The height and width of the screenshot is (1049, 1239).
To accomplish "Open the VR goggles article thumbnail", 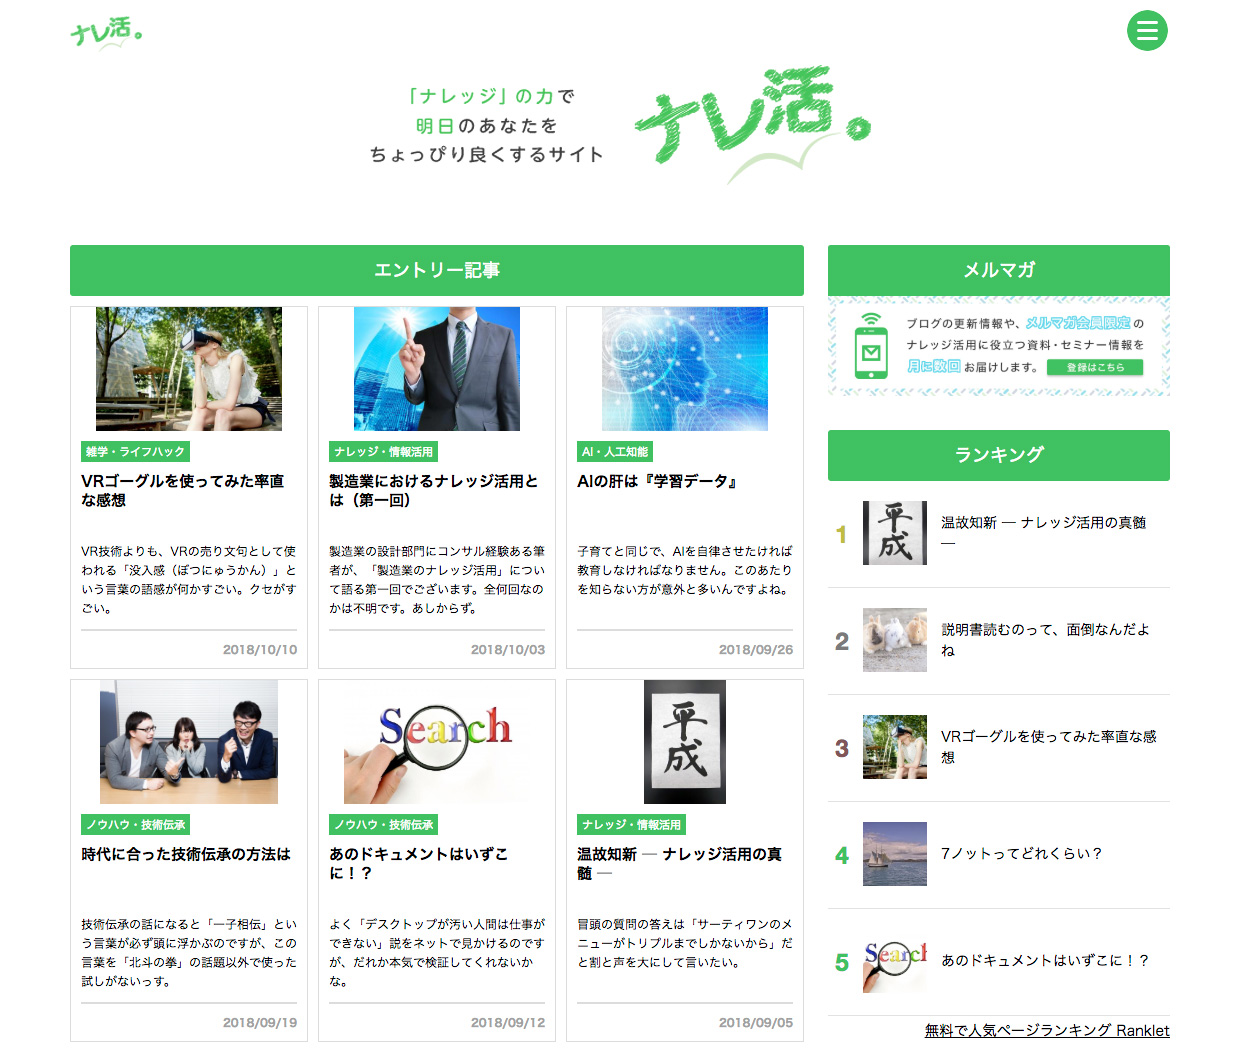I will click(189, 369).
